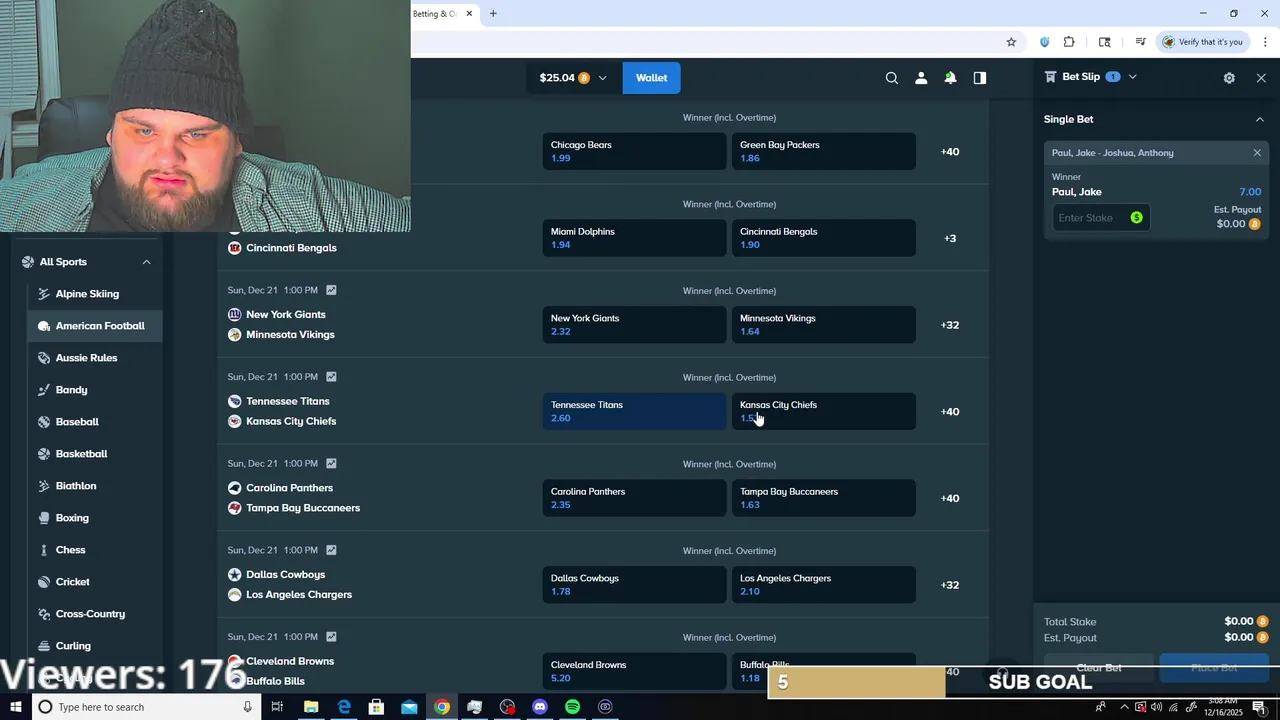The width and height of the screenshot is (1280, 720).
Task: Bet on Cincinnati Bengals at 1.90
Action: (824, 238)
